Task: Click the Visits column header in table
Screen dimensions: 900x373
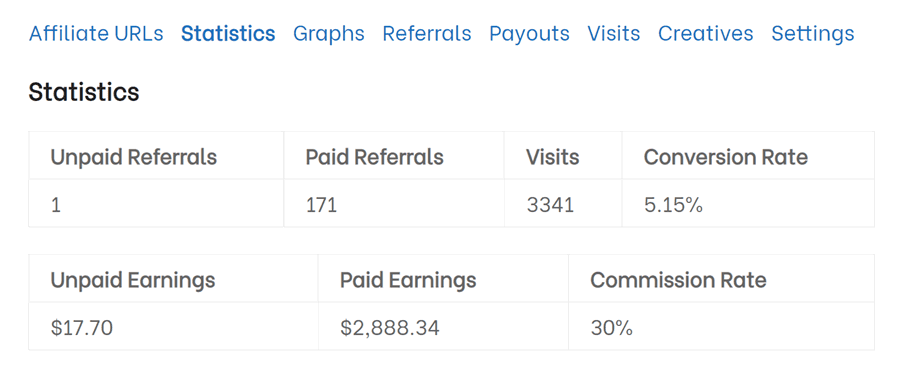Action: pos(553,157)
